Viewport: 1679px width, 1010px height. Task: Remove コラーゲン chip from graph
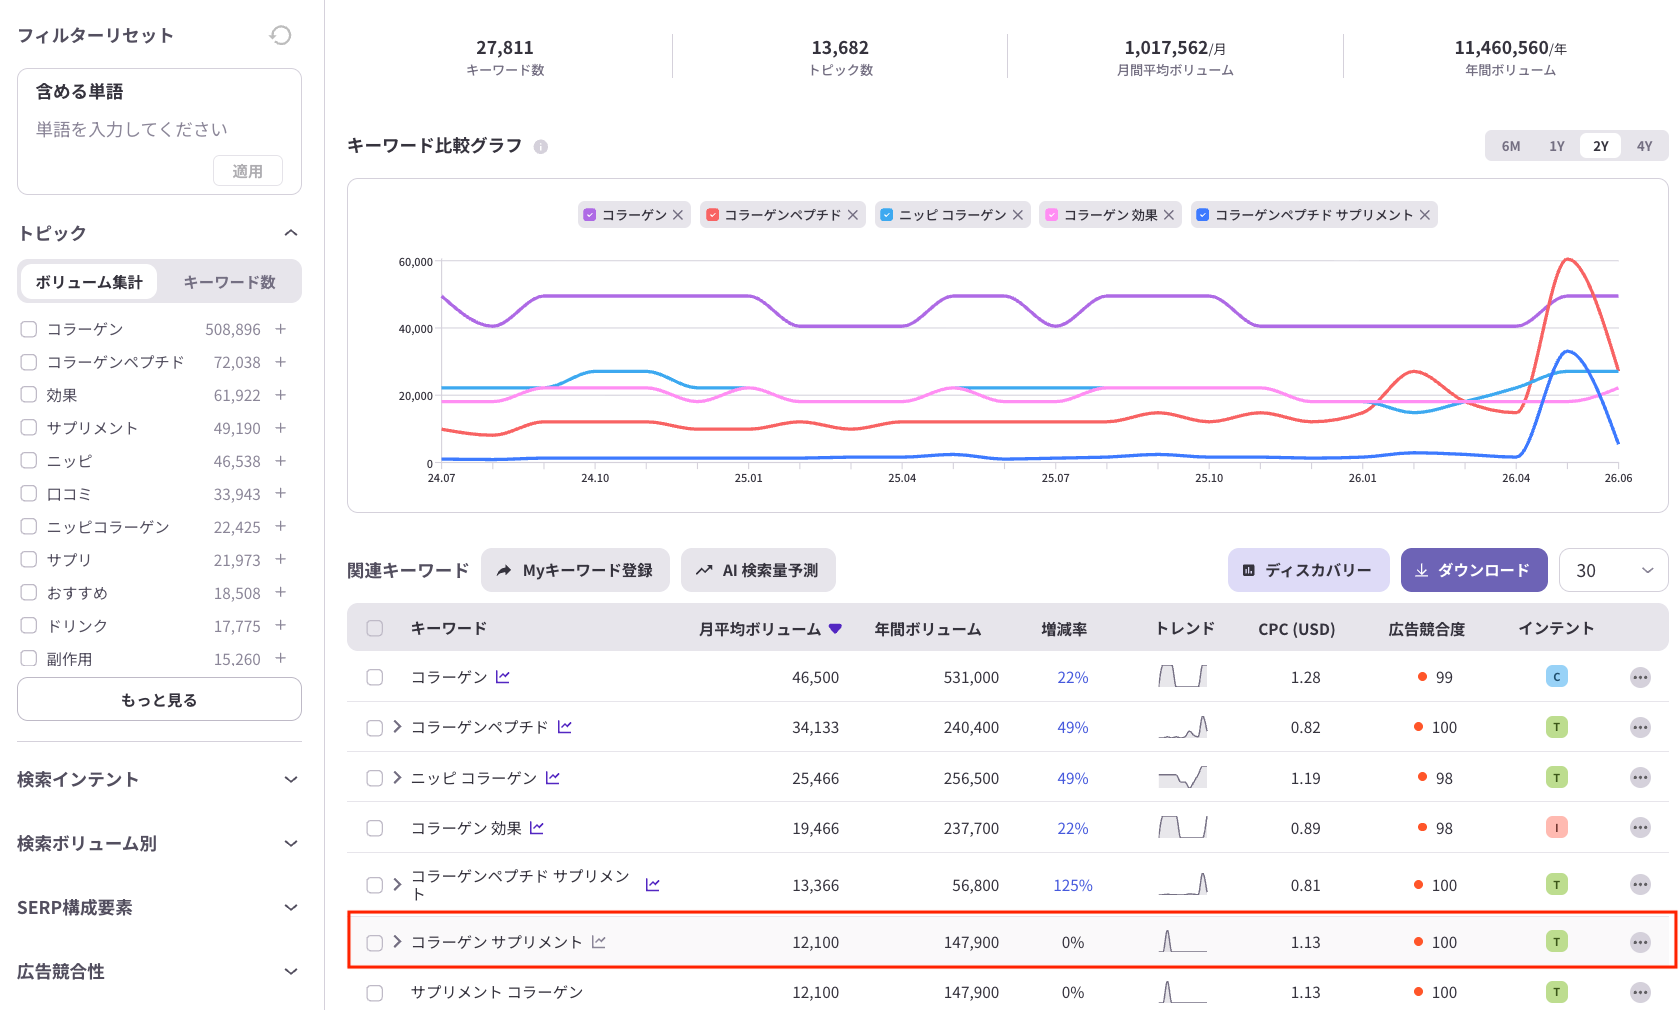point(678,215)
